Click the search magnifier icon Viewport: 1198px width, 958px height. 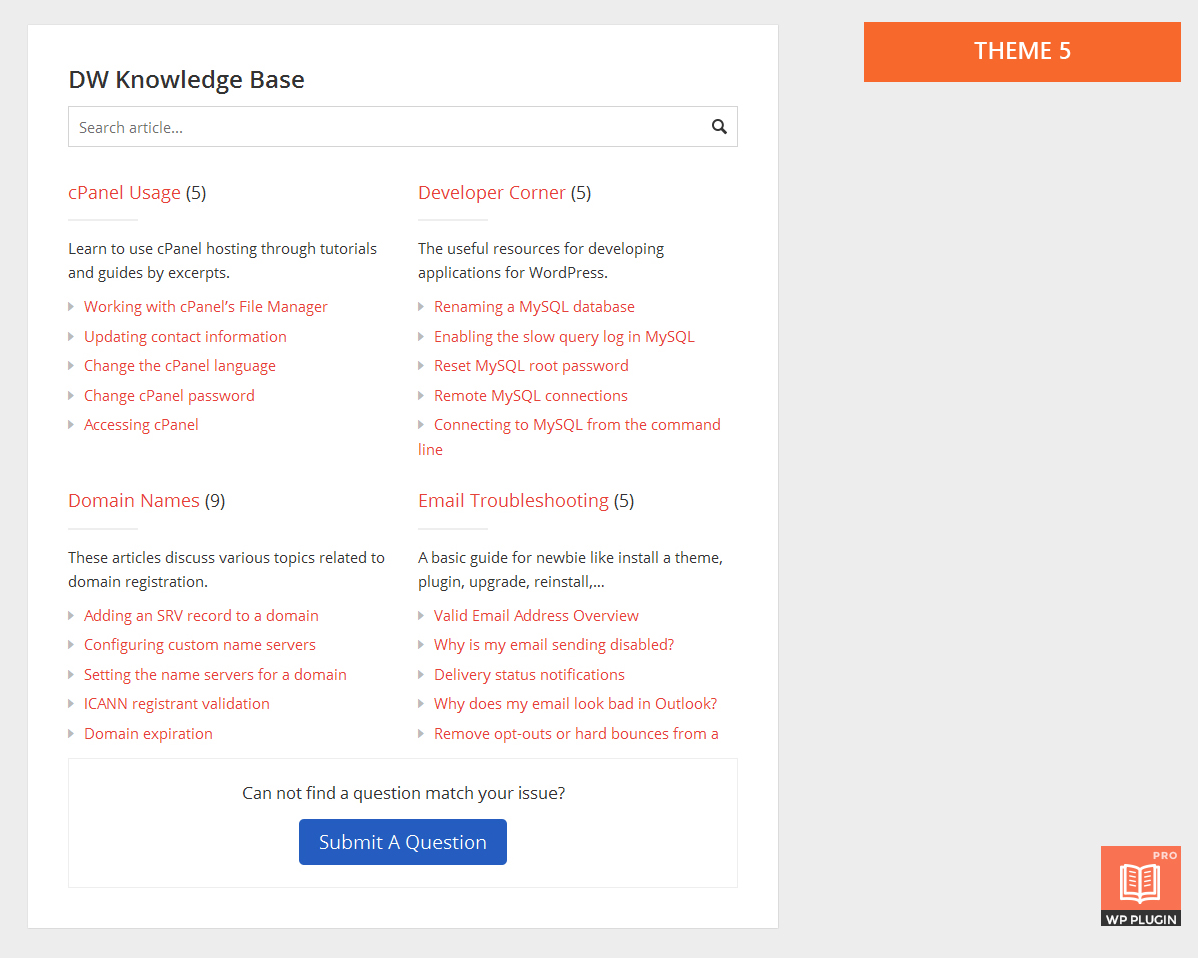(718, 127)
